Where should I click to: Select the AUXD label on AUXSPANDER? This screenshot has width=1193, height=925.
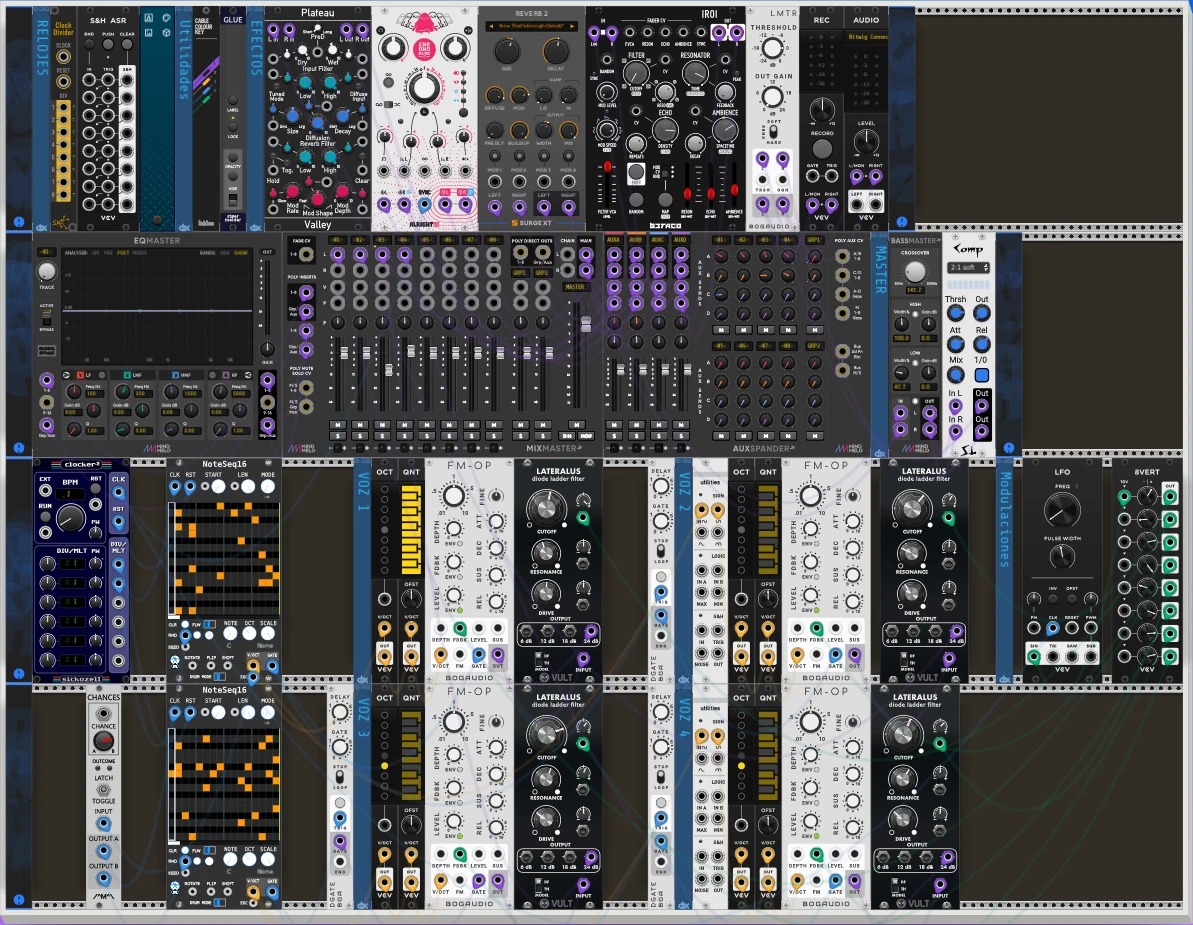click(x=680, y=240)
